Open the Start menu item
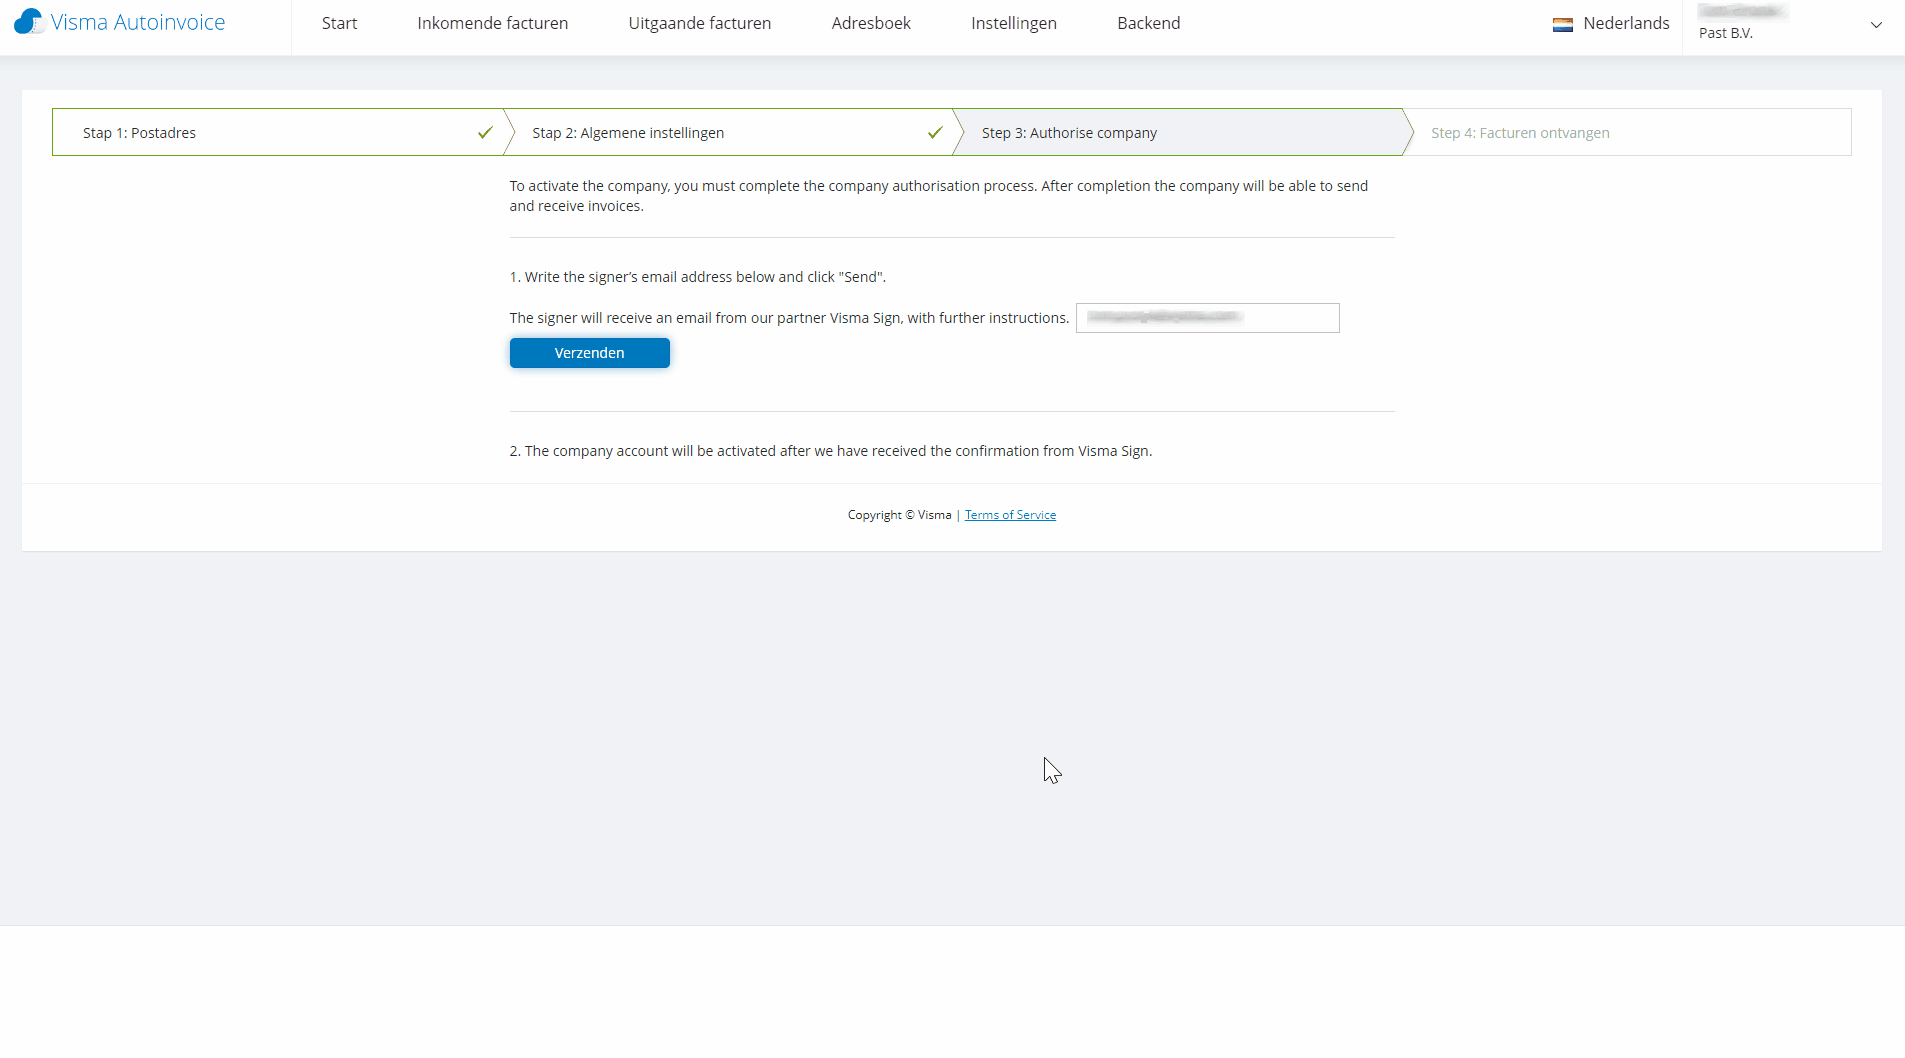The width and height of the screenshot is (1905, 1058). point(339,23)
